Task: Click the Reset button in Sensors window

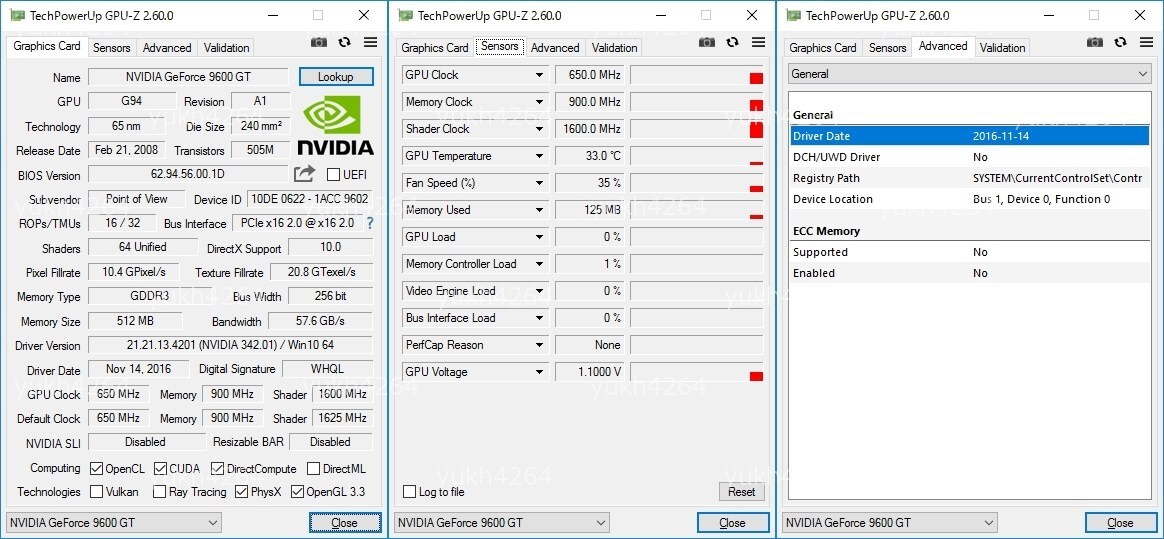Action: point(742,491)
